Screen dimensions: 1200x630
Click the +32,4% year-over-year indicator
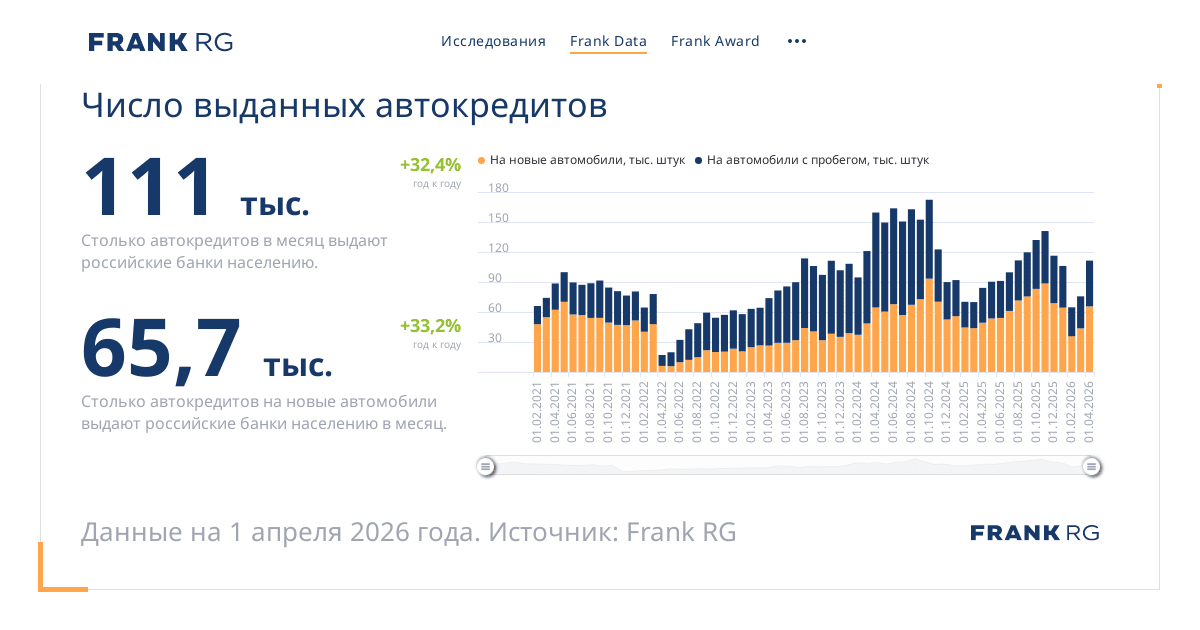[430, 165]
